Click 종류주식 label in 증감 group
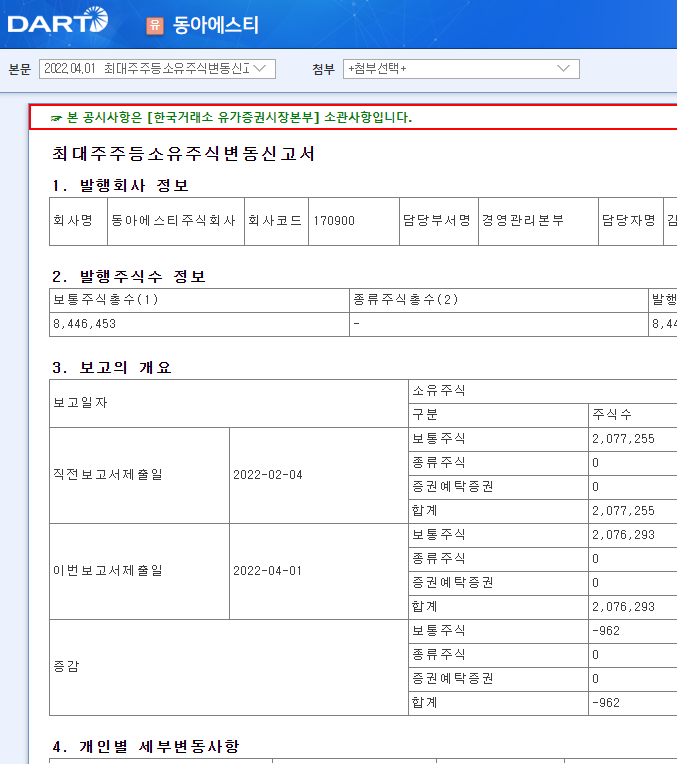The height and width of the screenshot is (764, 677). coord(439,655)
